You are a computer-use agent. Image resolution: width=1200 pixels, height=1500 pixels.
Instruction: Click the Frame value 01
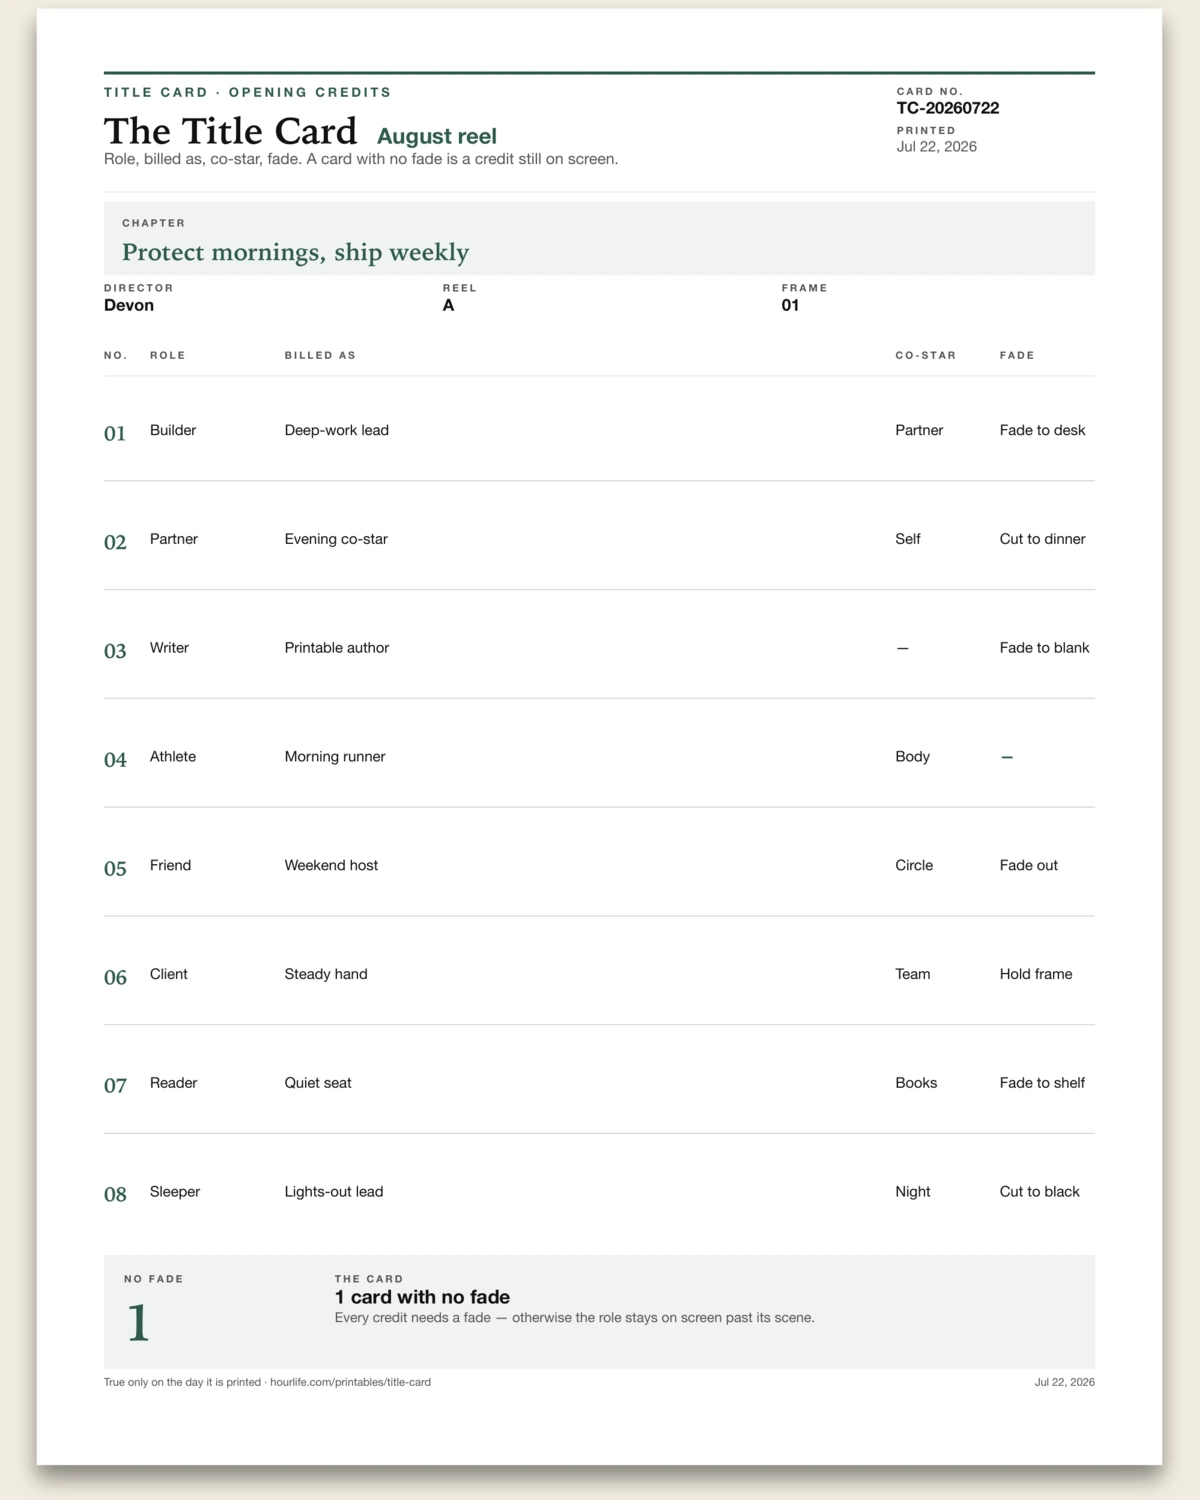(790, 305)
